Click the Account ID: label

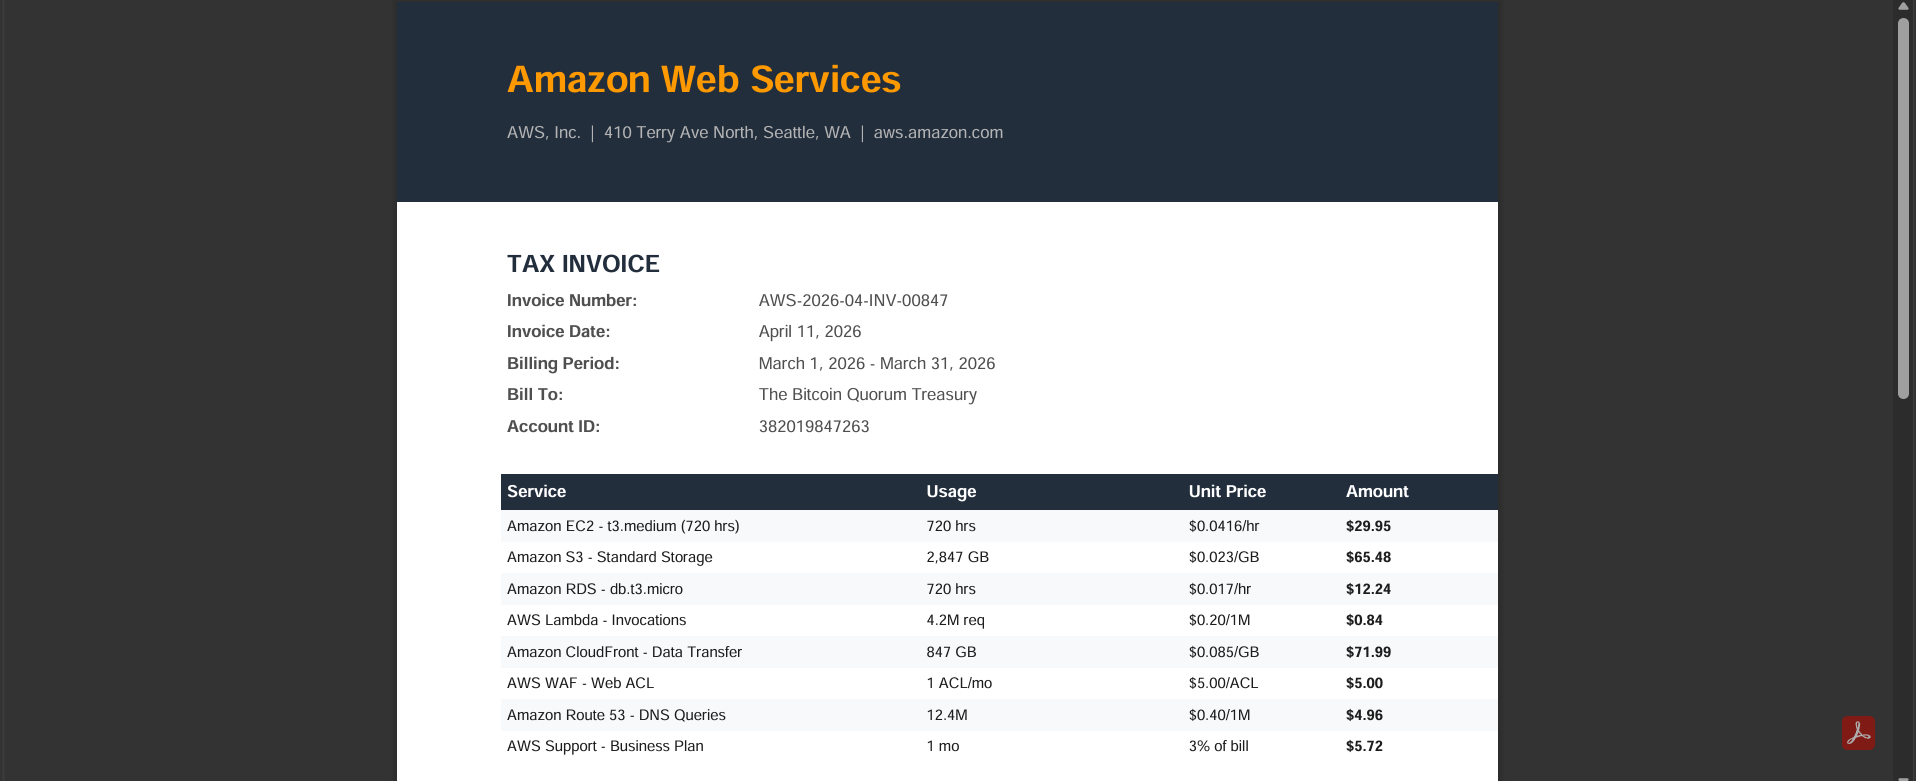coord(553,427)
